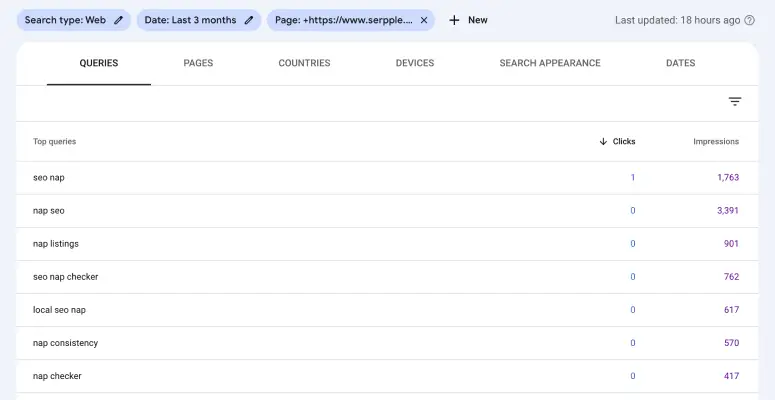Open the Last updated help question icon
Screen dimensions: 775x400
750,20
